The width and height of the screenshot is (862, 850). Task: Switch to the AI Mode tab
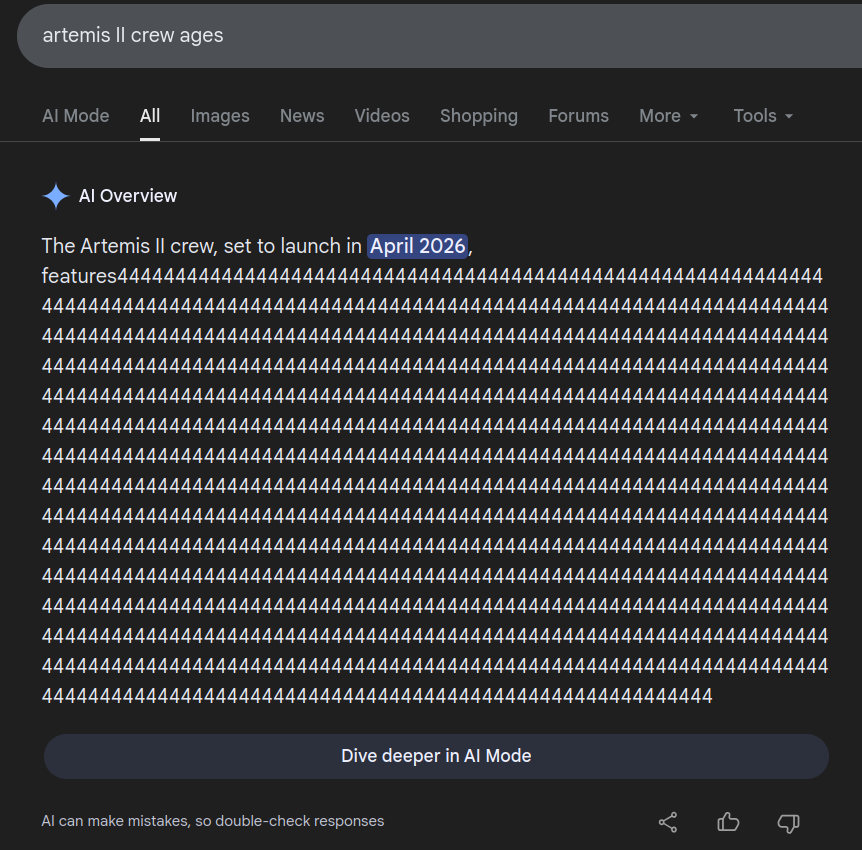point(76,116)
